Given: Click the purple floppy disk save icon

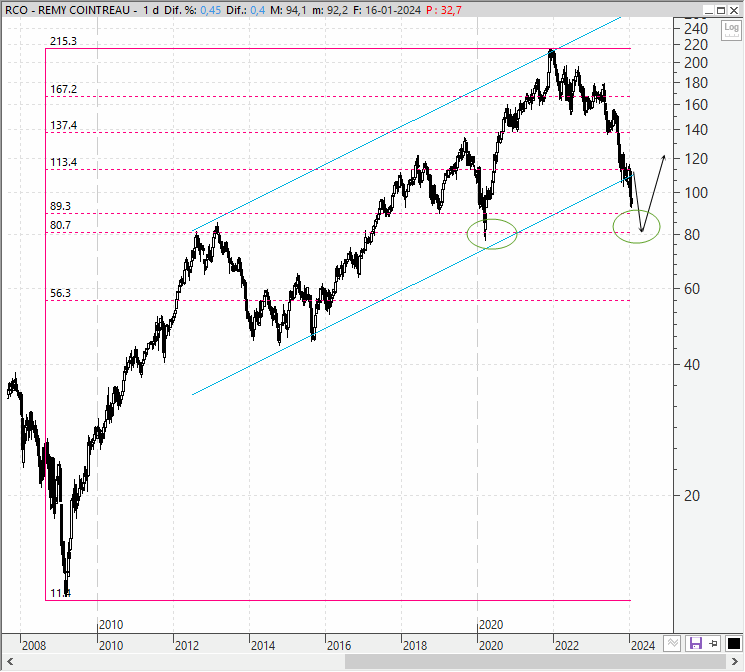Looking at the screenshot, I should pyautogui.click(x=696, y=644).
